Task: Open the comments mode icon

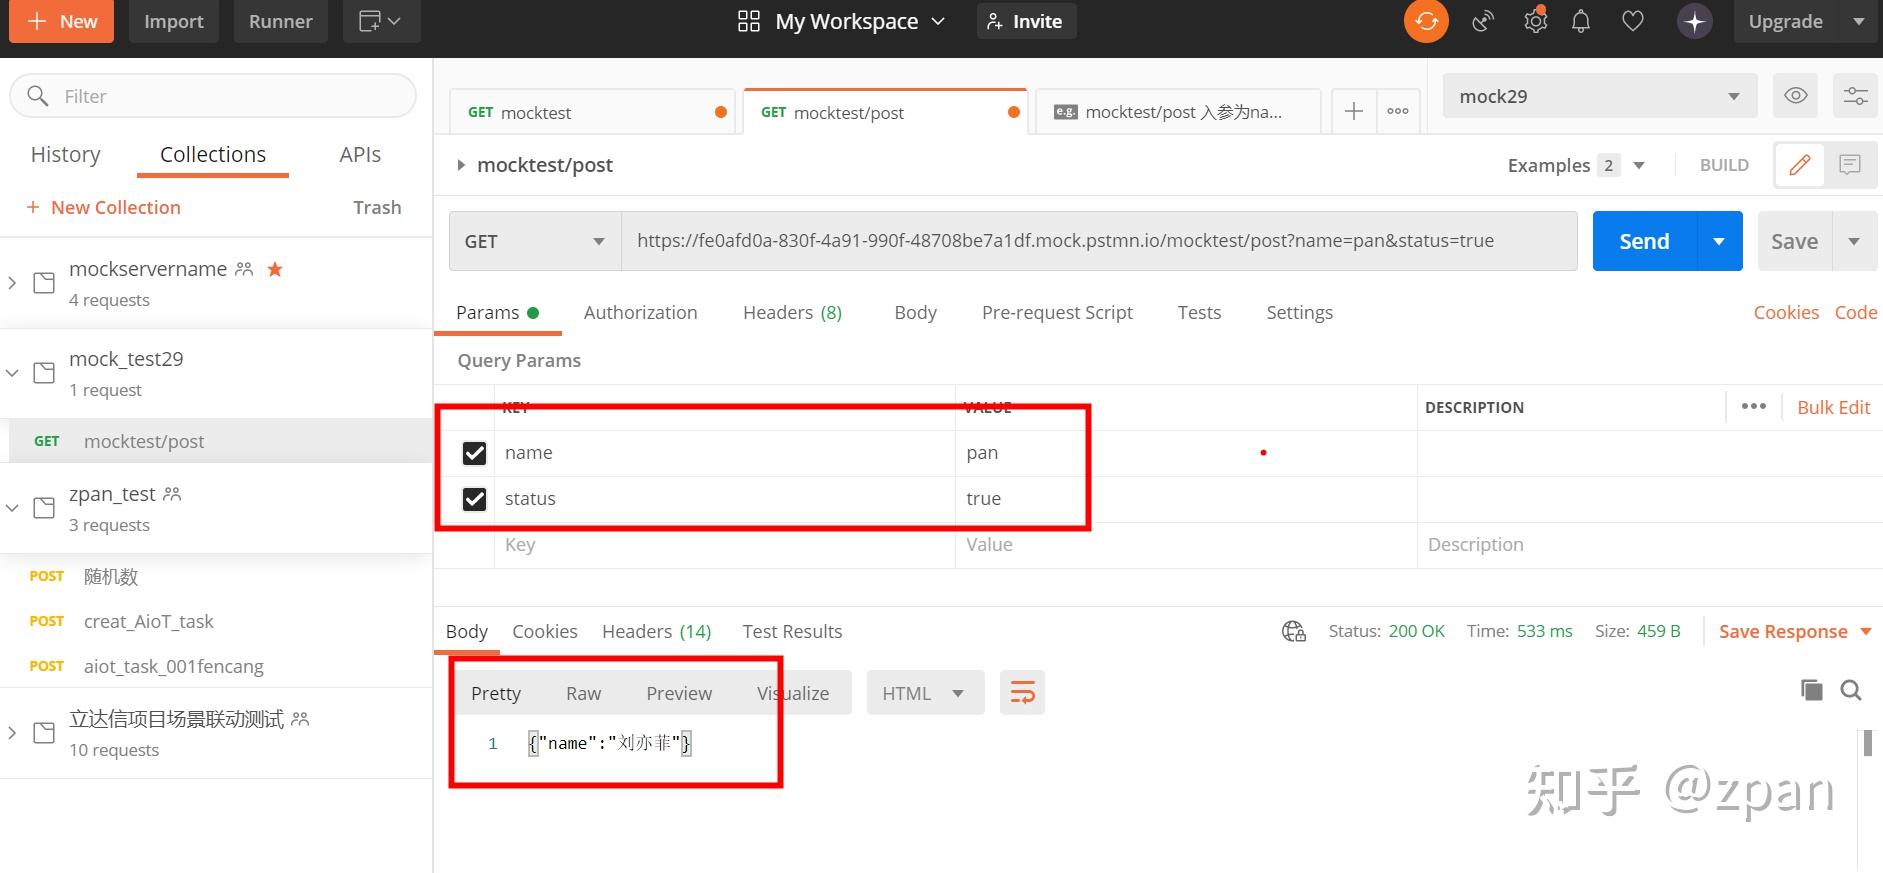Action: tap(1850, 165)
